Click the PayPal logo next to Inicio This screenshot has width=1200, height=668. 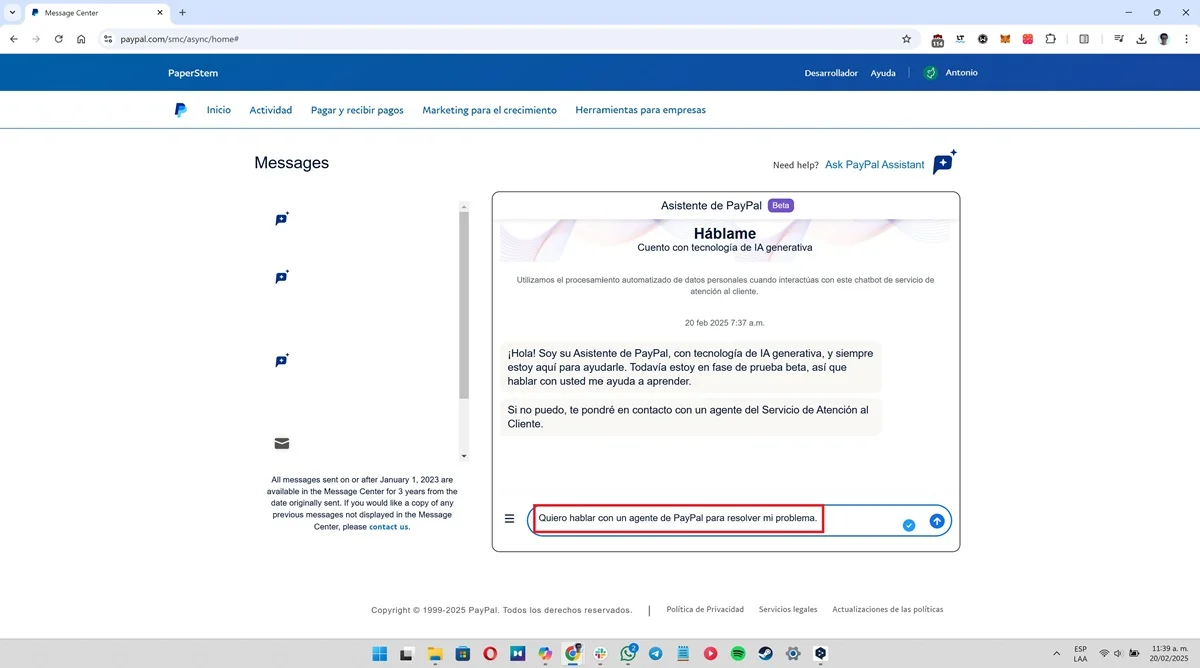click(x=180, y=110)
